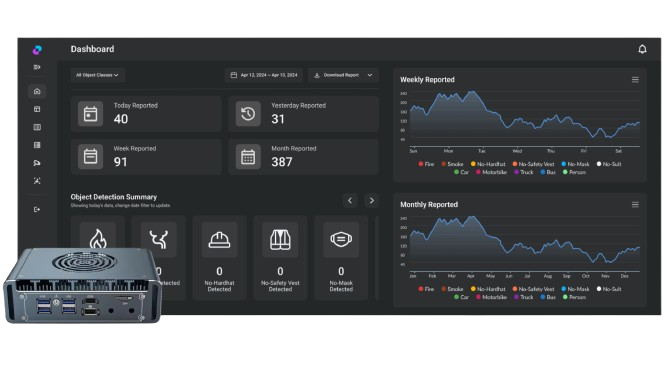Viewport: 666px width, 375px height.
Task: Toggle Motorbike series in Monthly Reported legend
Action: point(491,297)
